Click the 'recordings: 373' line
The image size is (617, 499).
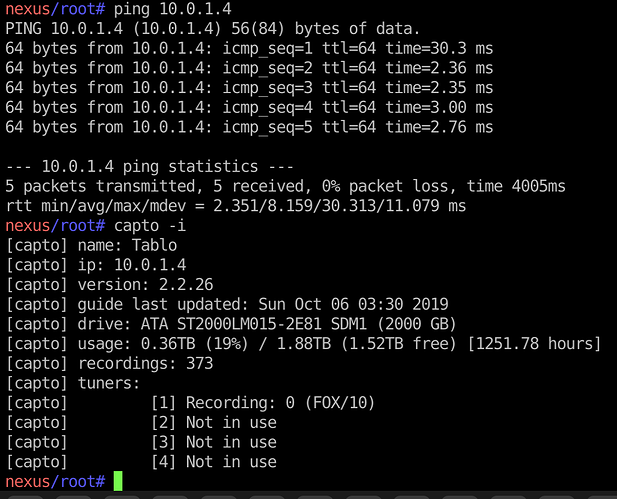(109, 364)
